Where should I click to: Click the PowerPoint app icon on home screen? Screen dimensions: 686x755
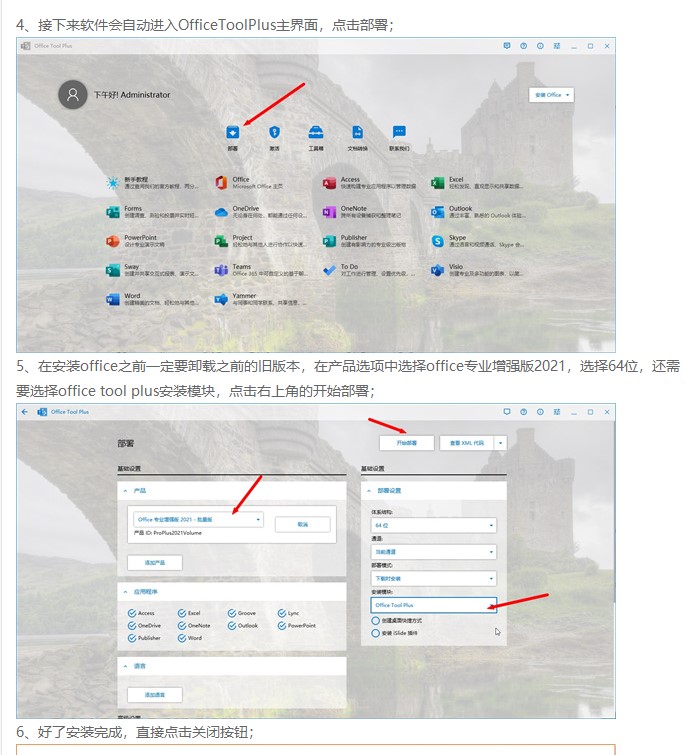click(x=113, y=241)
